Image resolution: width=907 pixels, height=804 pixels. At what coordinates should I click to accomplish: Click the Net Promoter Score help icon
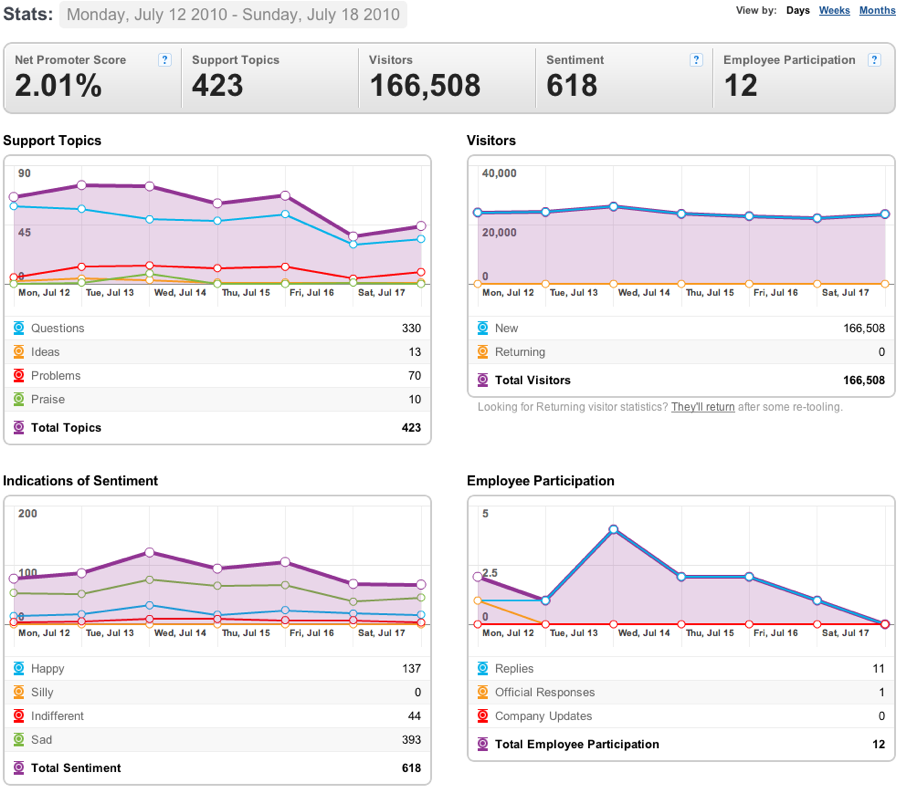[x=165, y=60]
